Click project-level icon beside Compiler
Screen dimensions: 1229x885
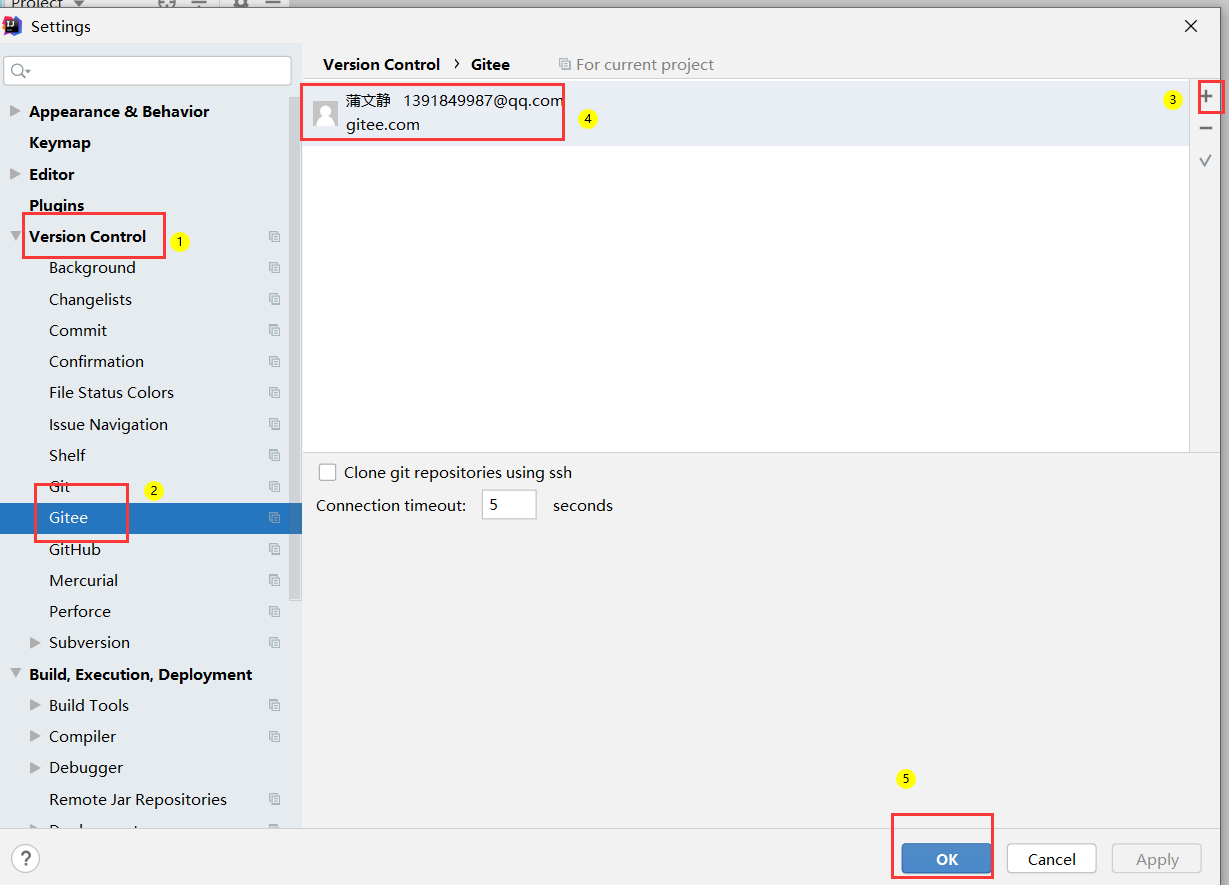(274, 737)
